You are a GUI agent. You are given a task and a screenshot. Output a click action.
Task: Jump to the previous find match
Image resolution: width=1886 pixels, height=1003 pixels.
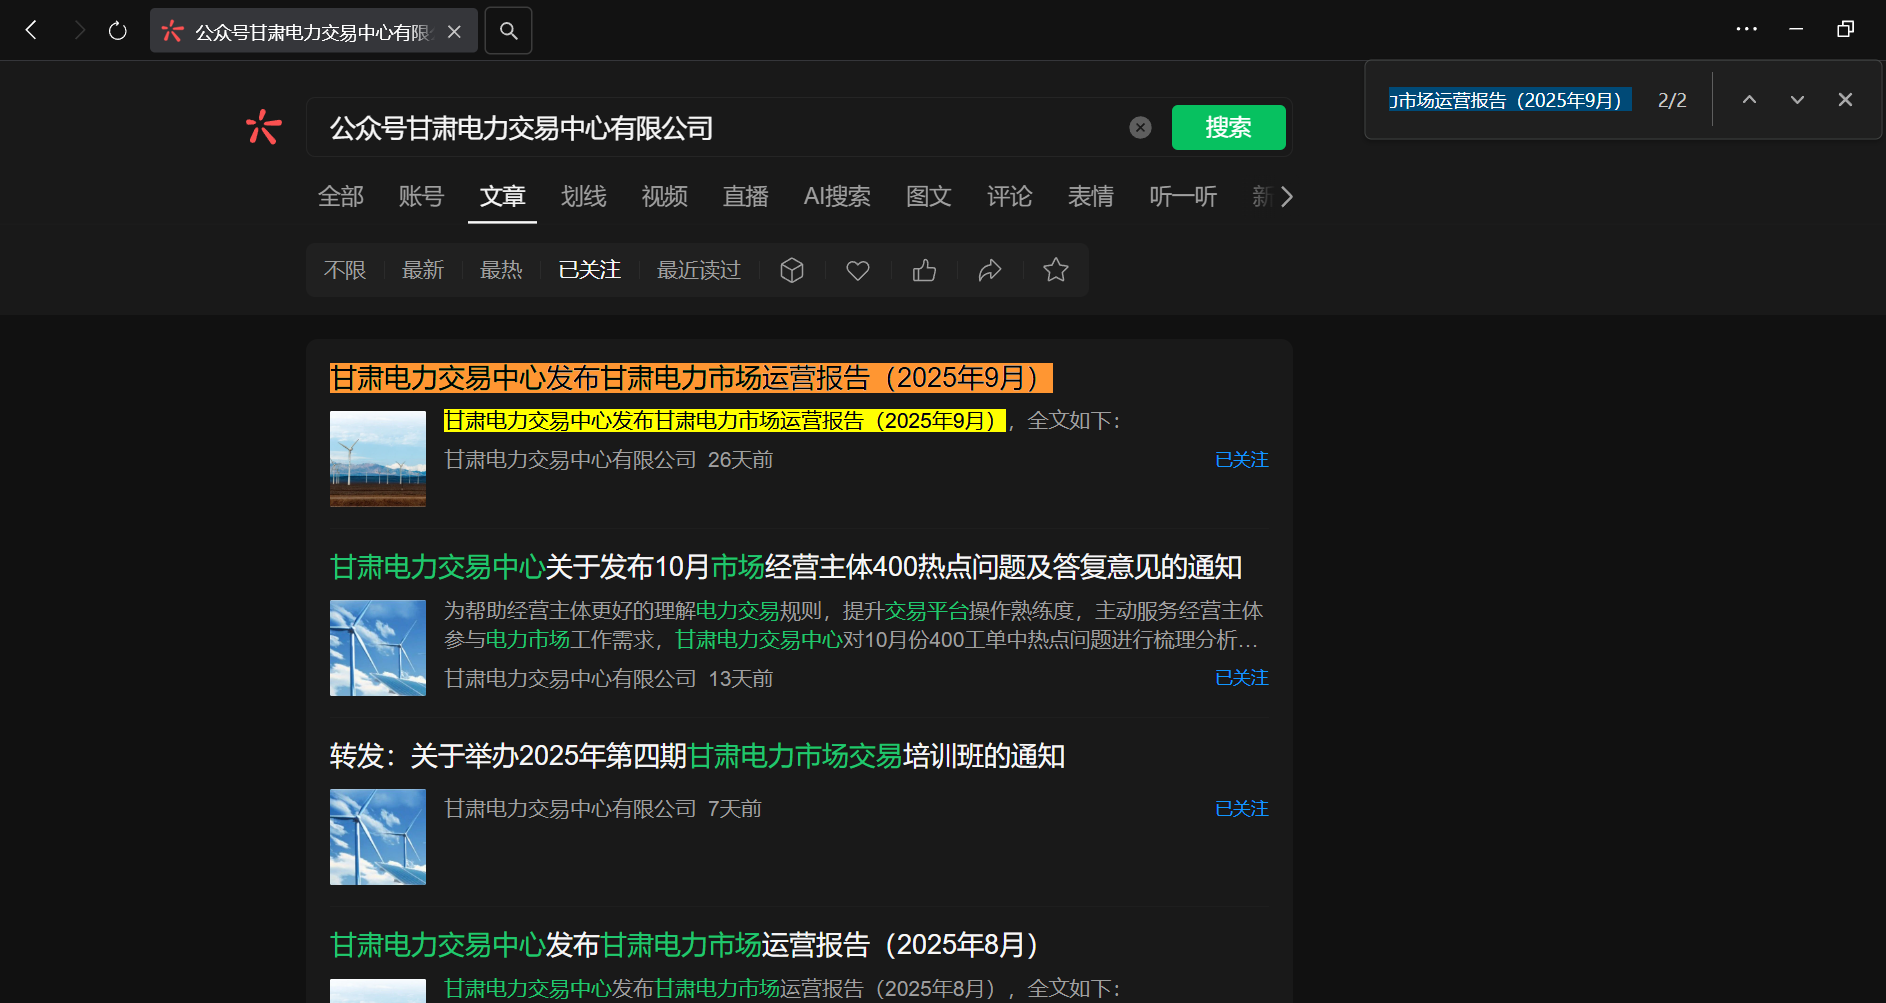[x=1749, y=100]
